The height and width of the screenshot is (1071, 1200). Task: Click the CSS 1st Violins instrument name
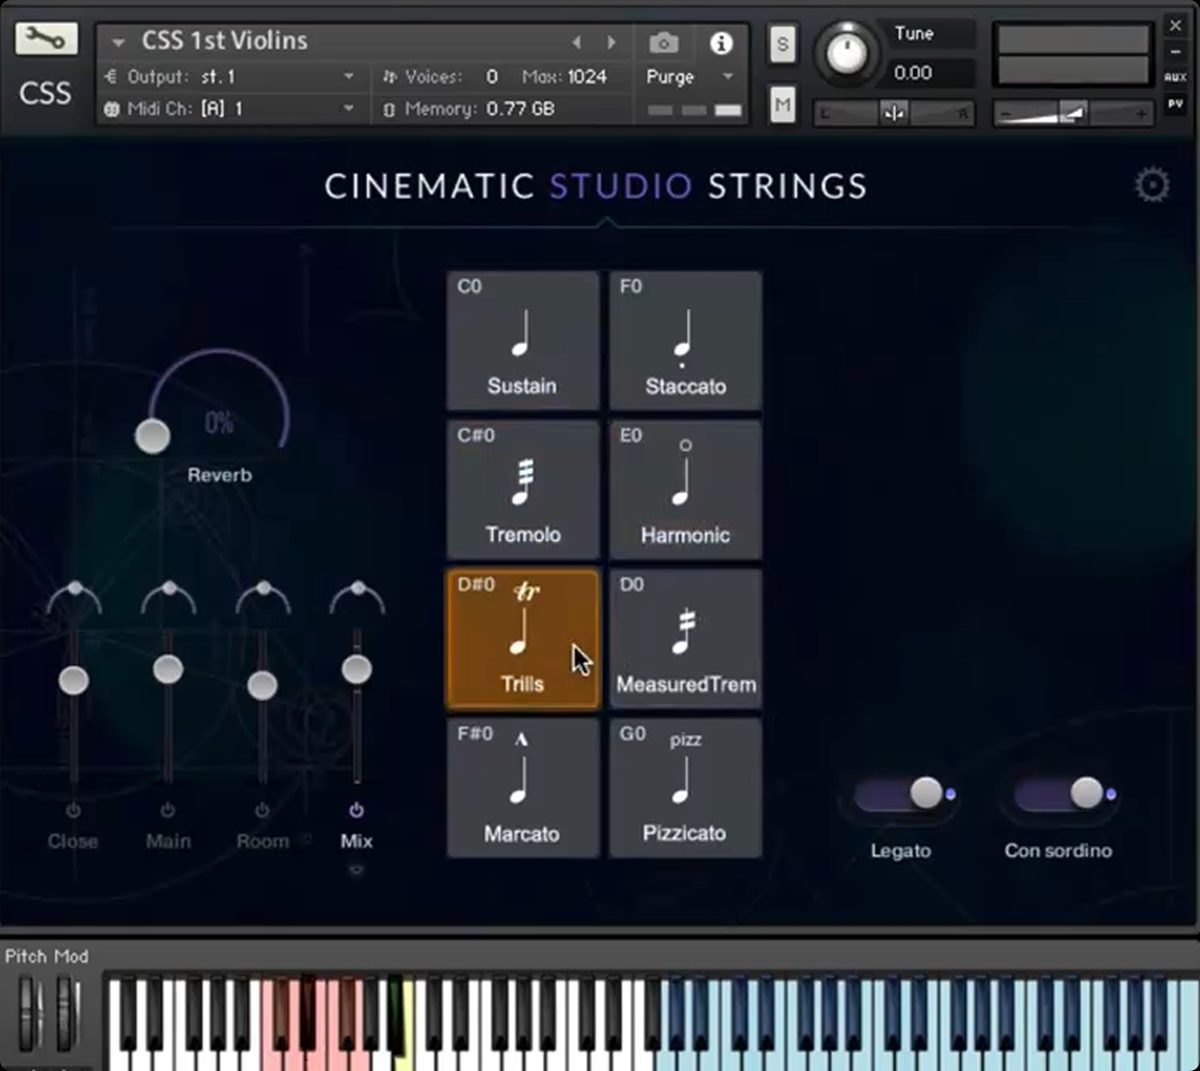[x=224, y=41]
